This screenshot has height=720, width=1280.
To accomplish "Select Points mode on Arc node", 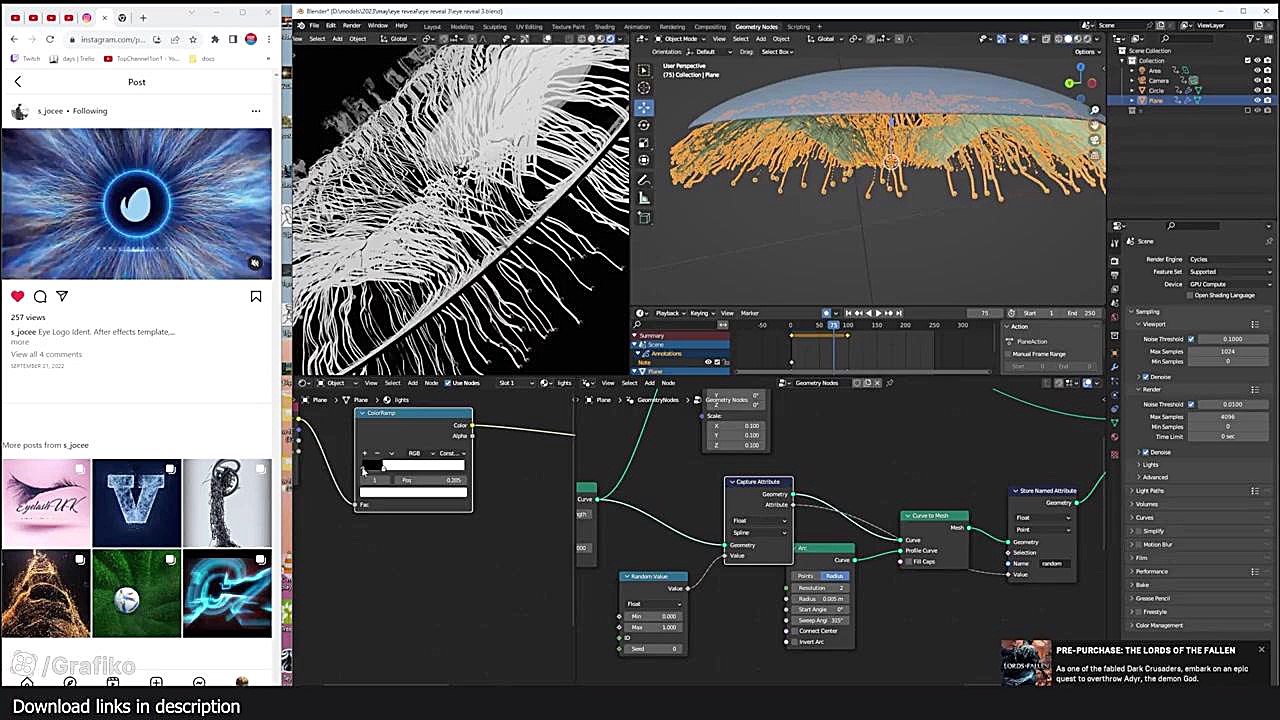I will tap(806, 576).
